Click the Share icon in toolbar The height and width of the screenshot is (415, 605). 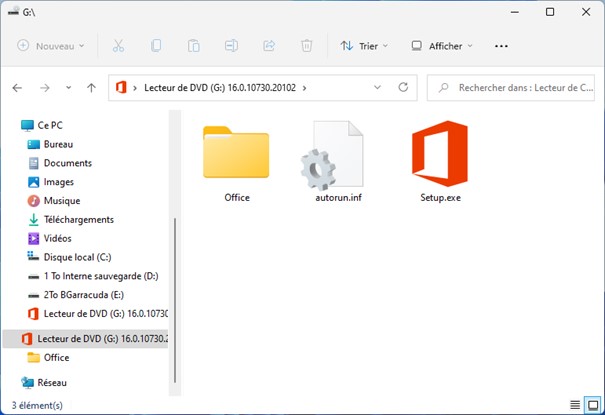tap(269, 46)
